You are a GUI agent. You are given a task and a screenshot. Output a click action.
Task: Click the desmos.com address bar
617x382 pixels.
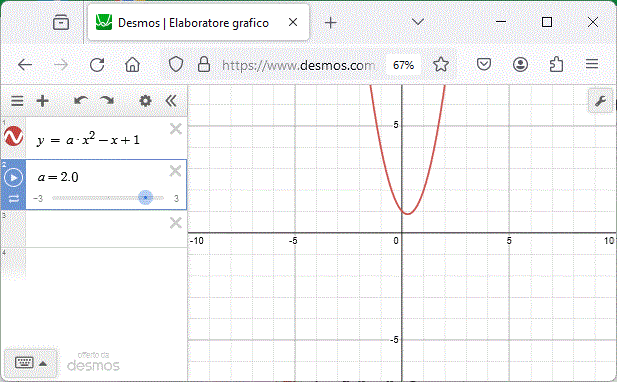(x=298, y=65)
